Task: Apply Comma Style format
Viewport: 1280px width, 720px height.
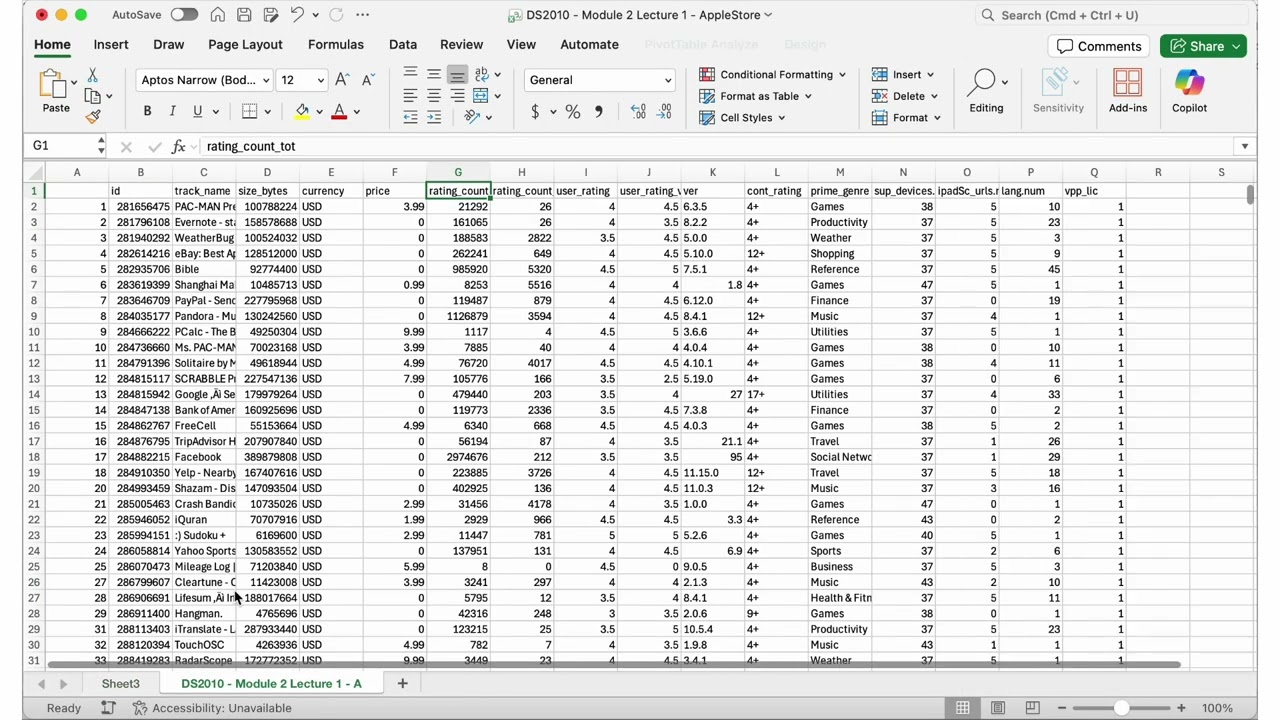Action: (x=598, y=112)
